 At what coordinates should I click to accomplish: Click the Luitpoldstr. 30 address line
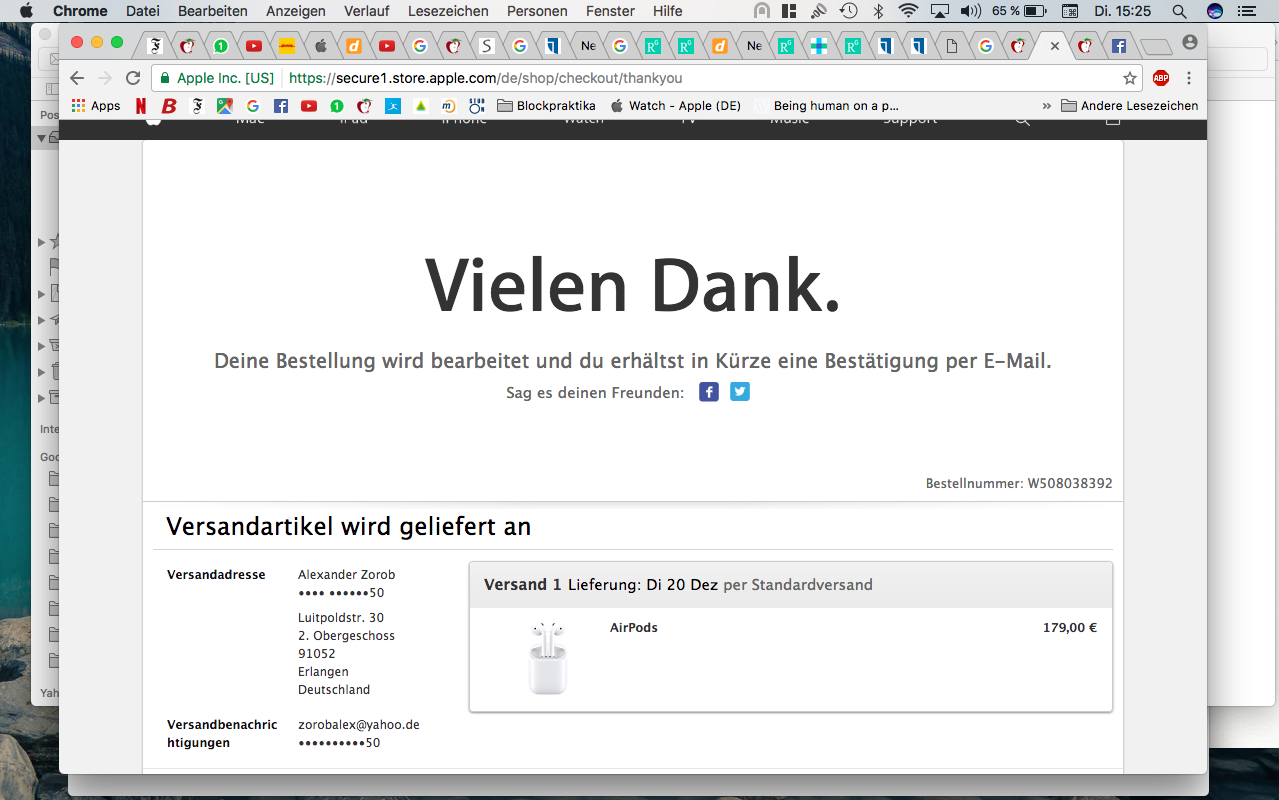(x=341, y=617)
